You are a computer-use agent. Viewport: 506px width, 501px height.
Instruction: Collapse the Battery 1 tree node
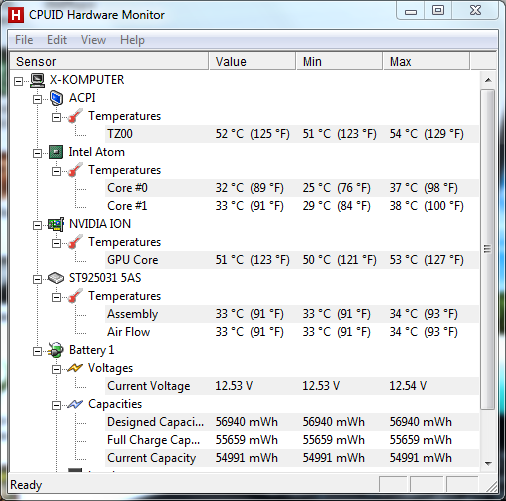click(x=37, y=351)
